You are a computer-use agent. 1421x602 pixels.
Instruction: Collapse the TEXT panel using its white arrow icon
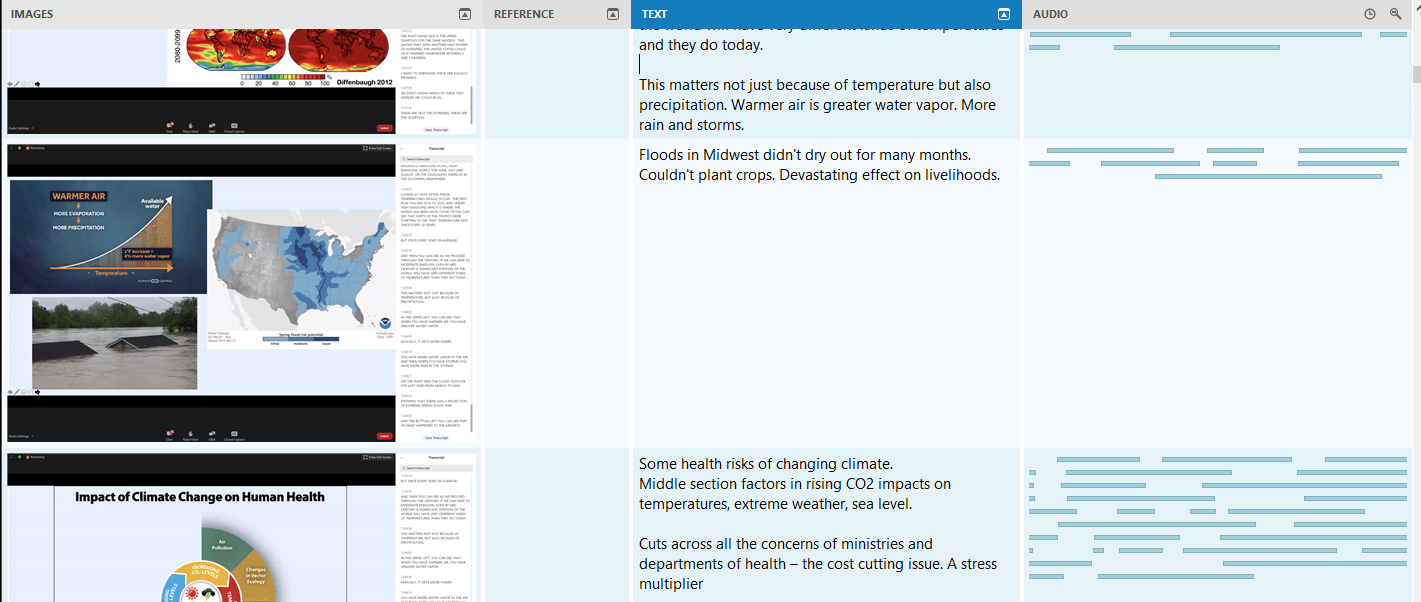point(1004,14)
